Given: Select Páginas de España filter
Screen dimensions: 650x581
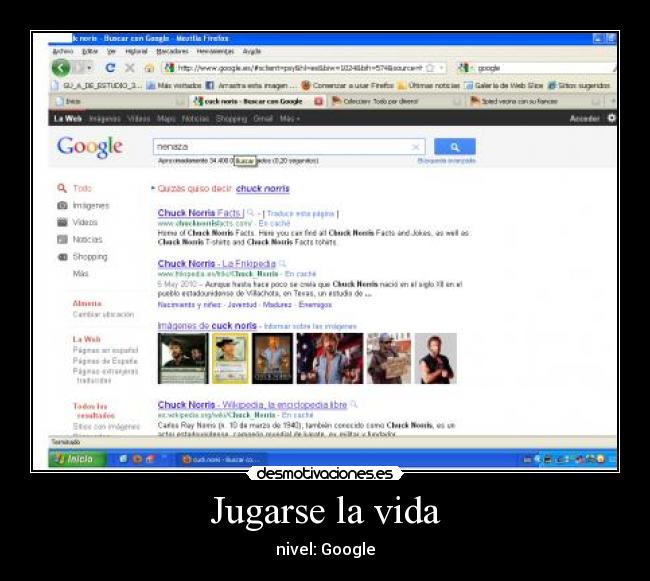Looking at the screenshot, I should pyautogui.click(x=105, y=361).
